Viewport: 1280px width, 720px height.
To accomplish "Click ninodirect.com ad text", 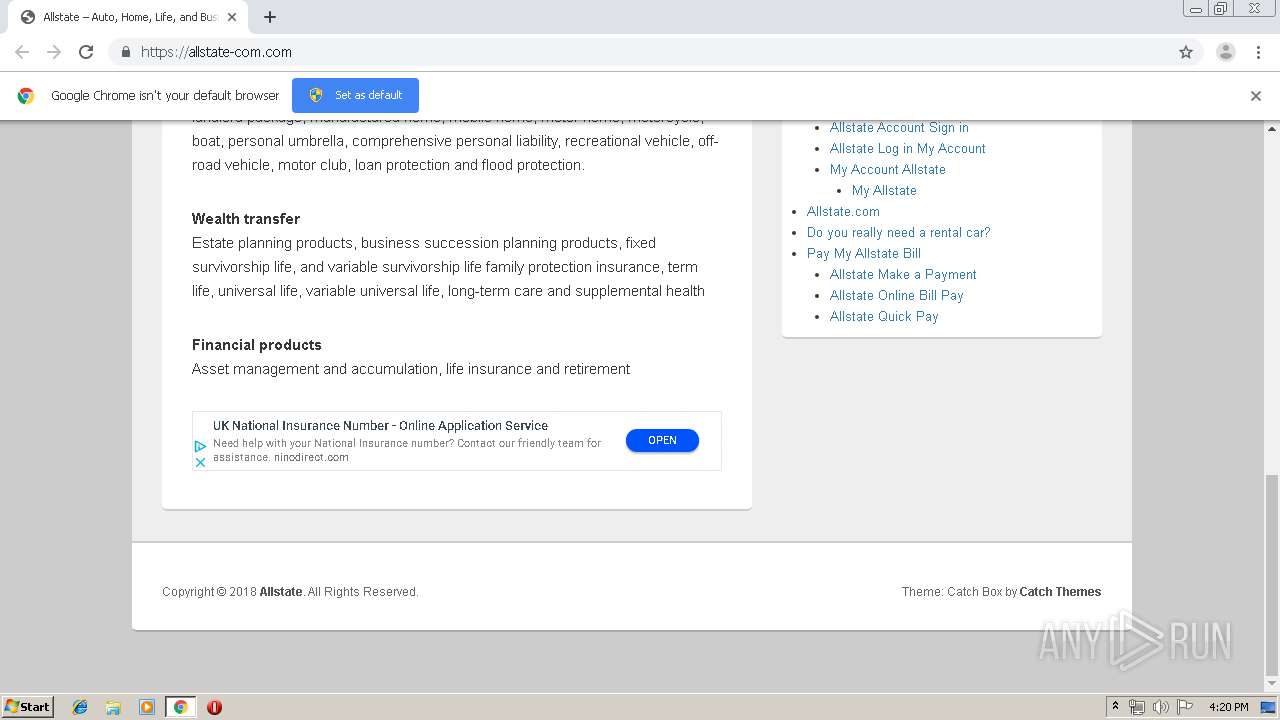I will (311, 457).
